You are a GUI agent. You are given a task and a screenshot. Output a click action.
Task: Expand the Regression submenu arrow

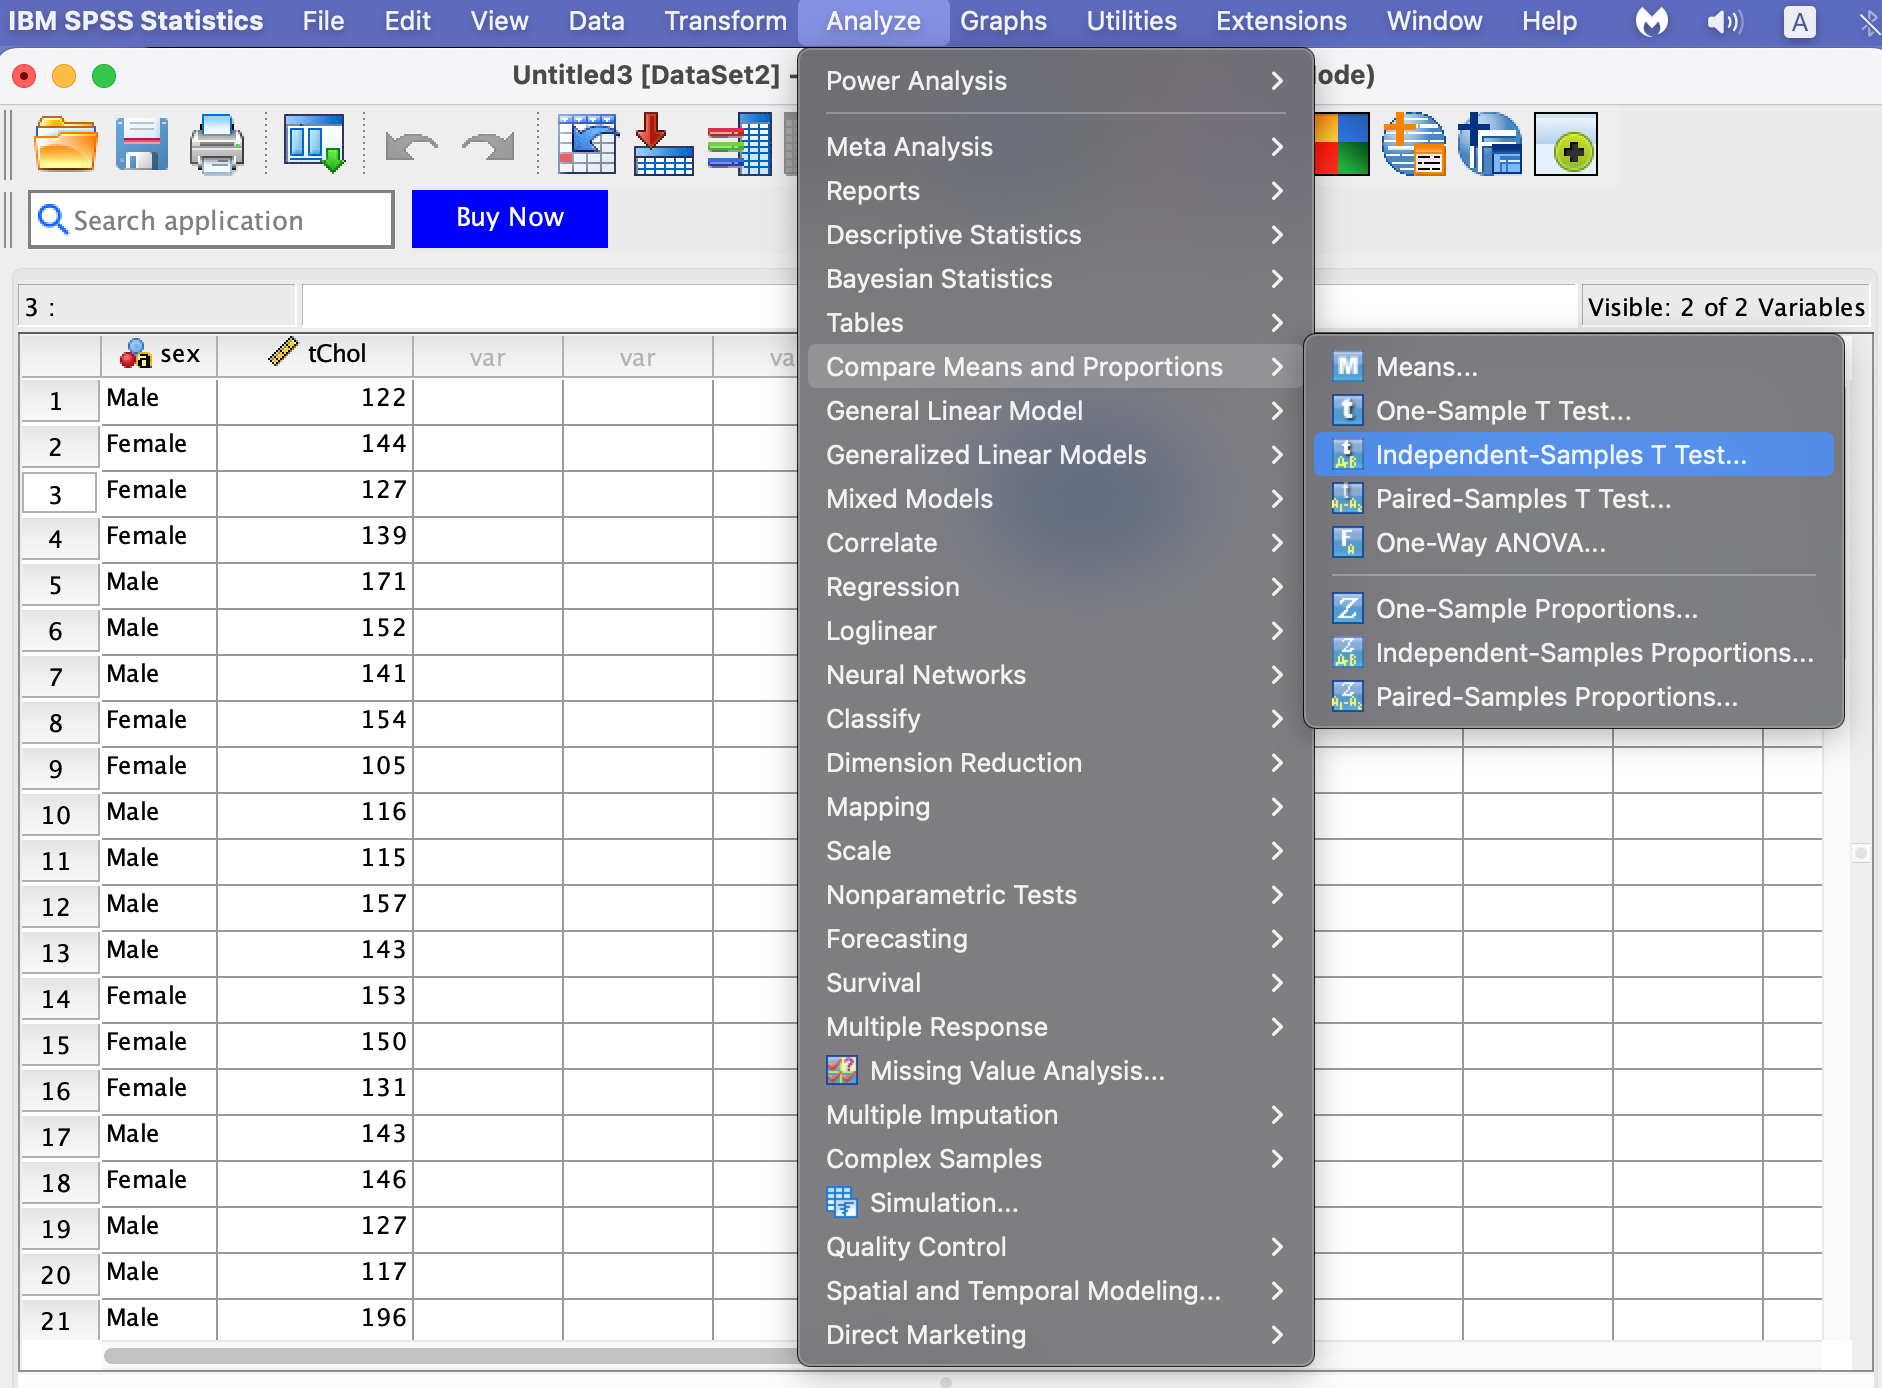(1277, 586)
